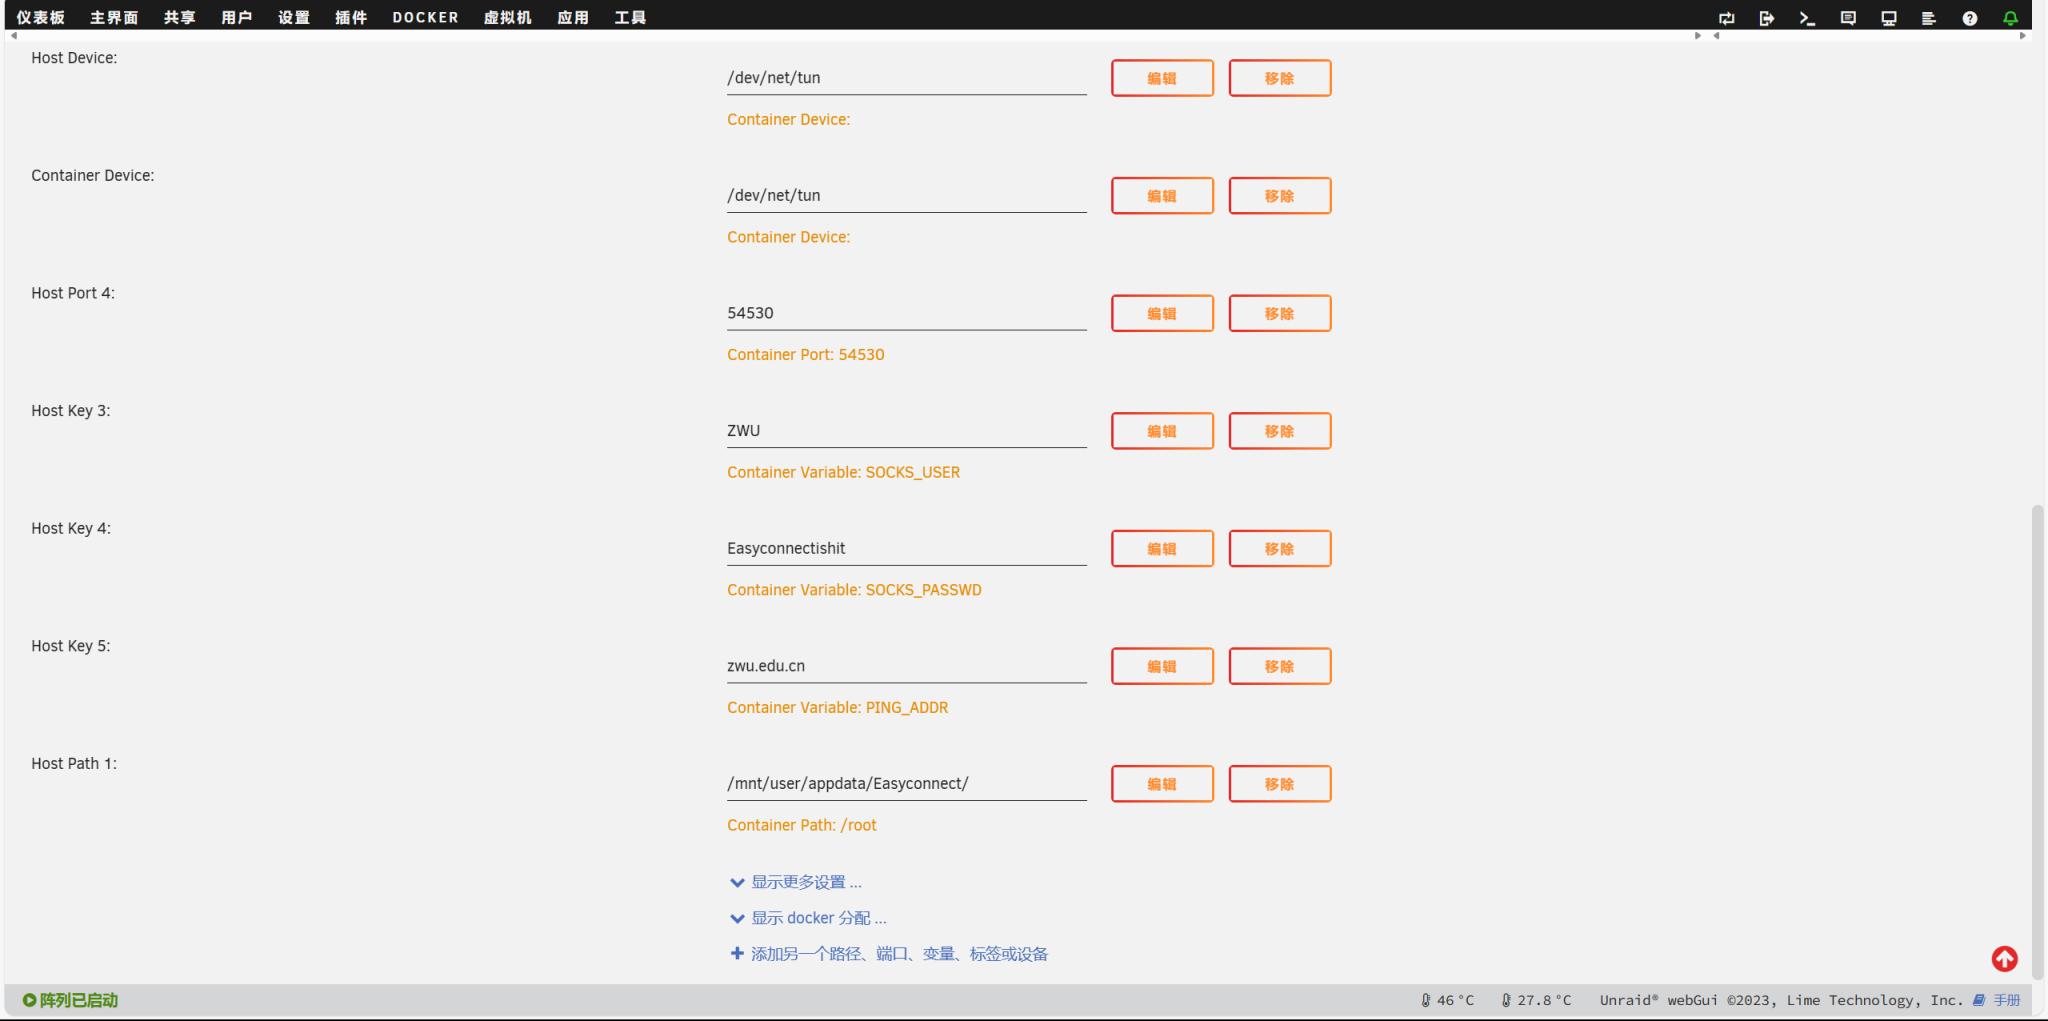
Task: Click the 添加另一个路径、端口、变量 link
Action: [888, 953]
